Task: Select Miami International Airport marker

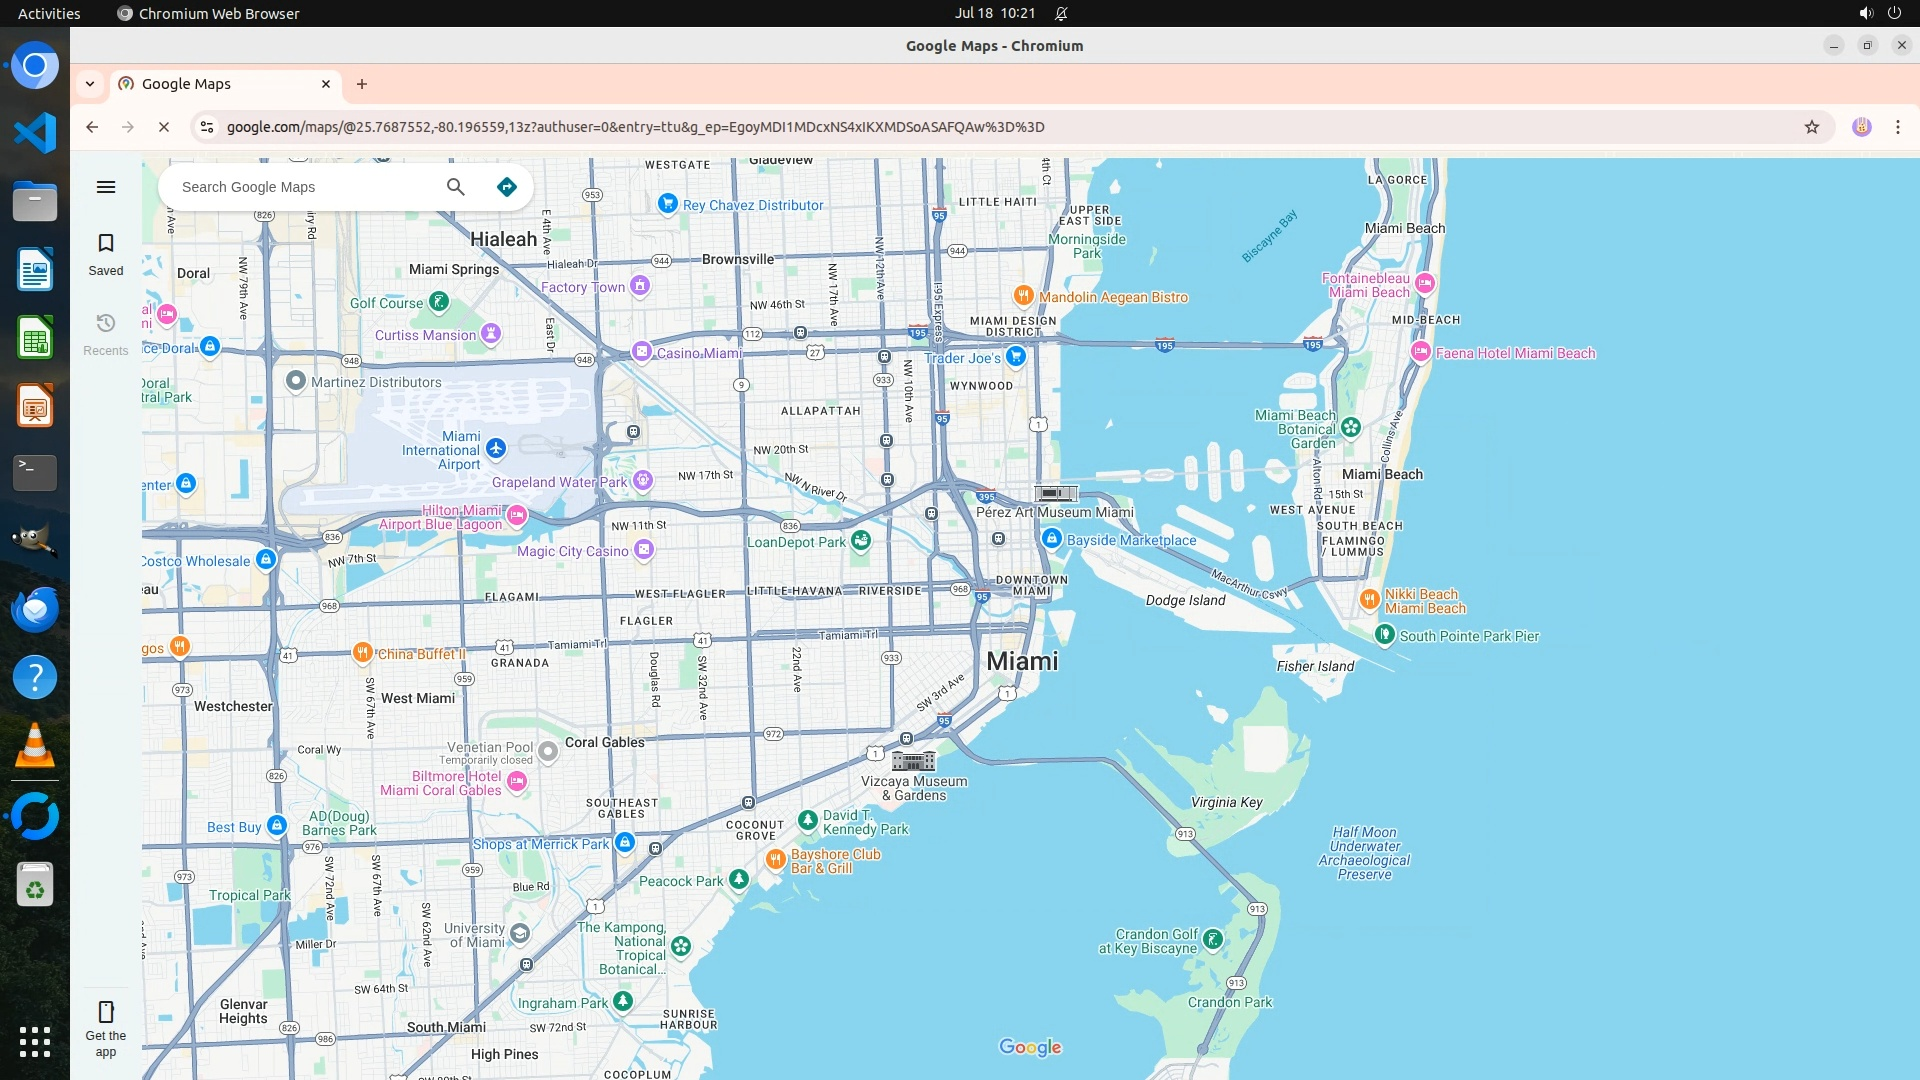Action: click(496, 448)
